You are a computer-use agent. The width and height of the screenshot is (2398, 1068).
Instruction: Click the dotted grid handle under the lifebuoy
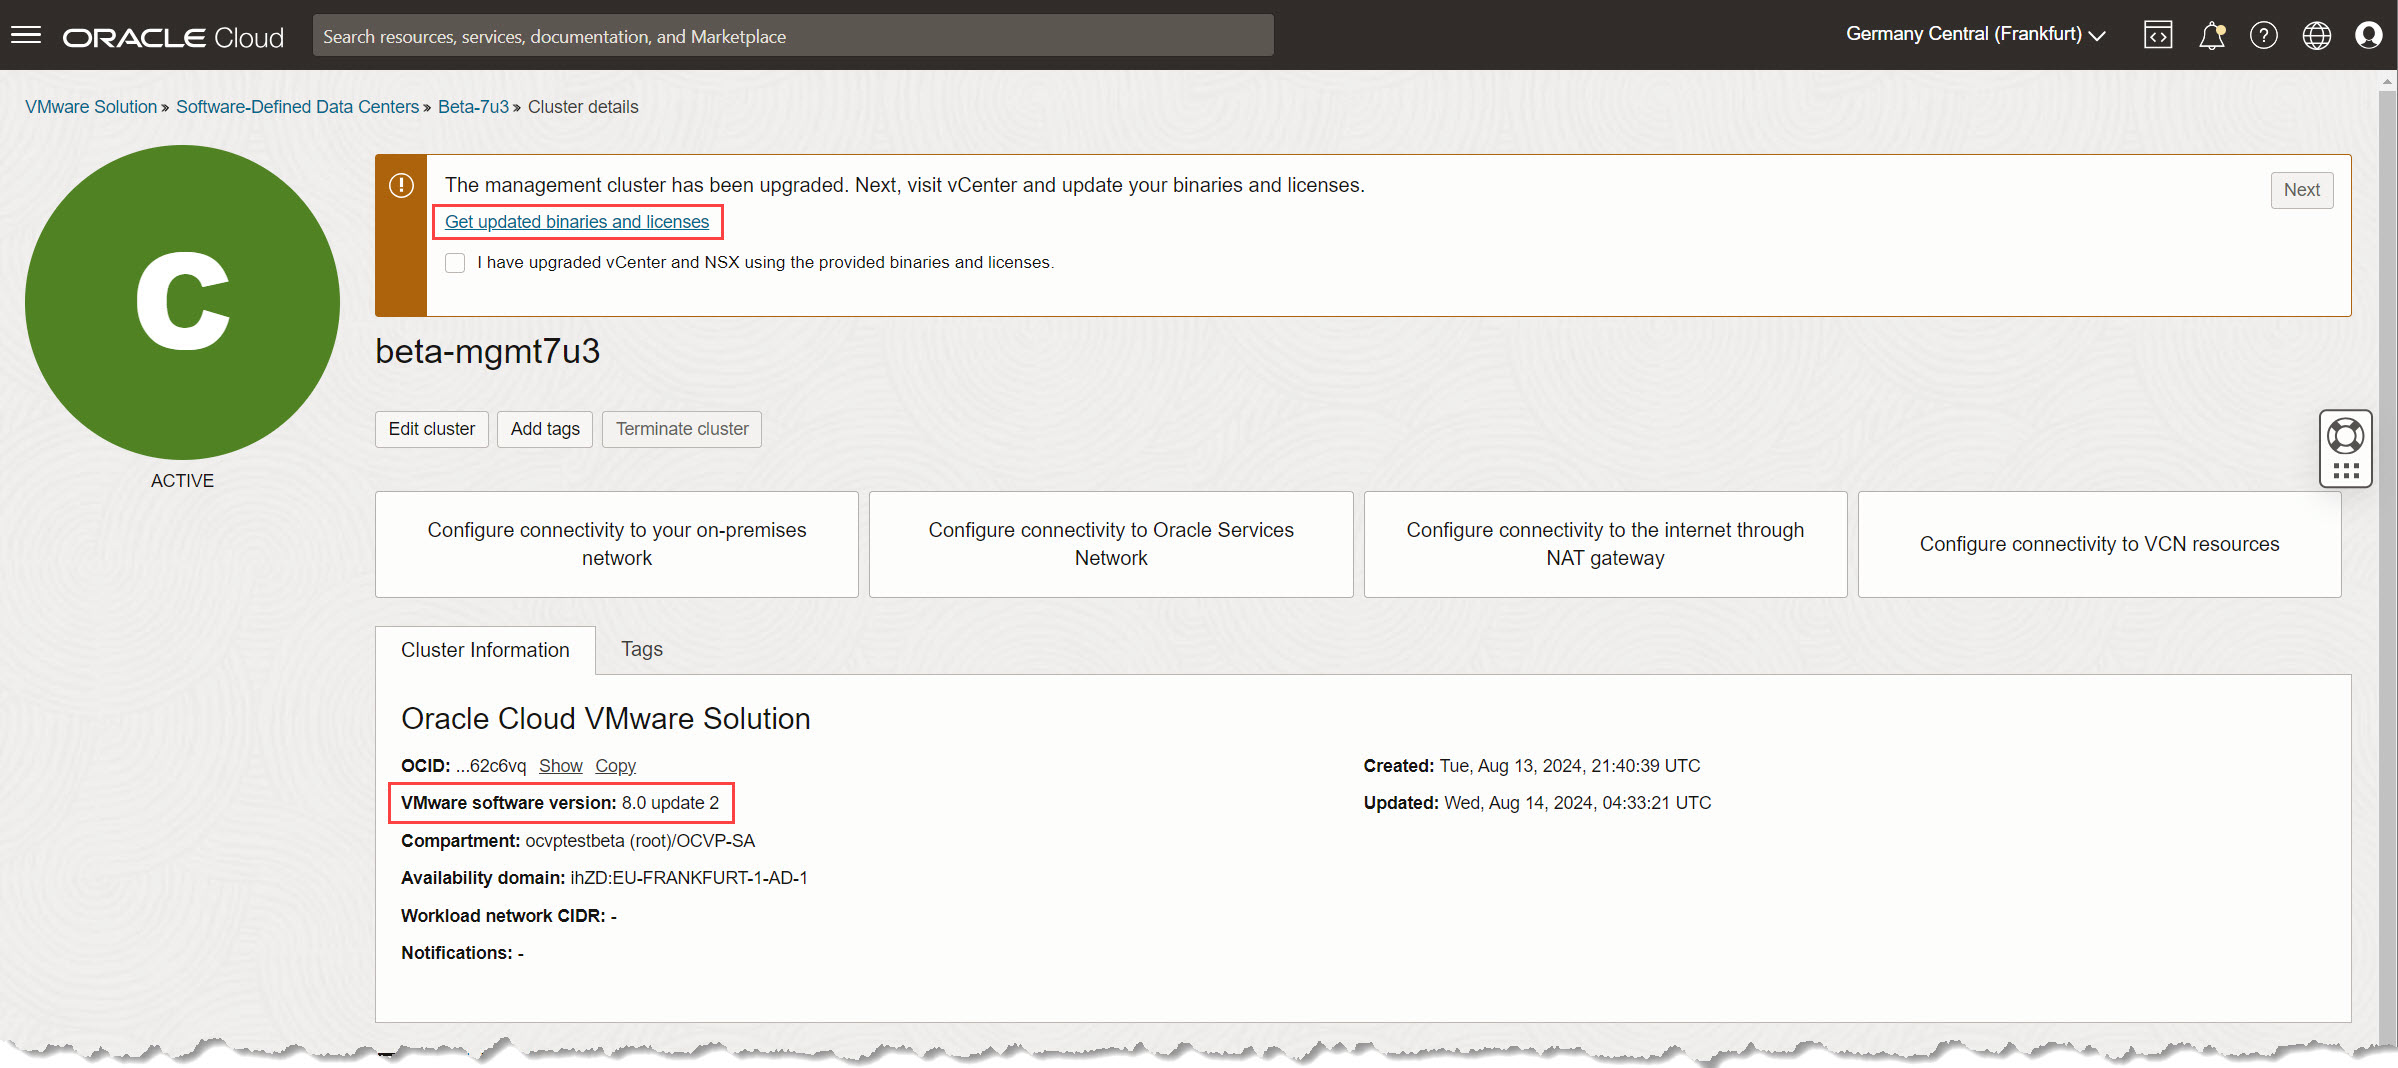click(x=2345, y=472)
